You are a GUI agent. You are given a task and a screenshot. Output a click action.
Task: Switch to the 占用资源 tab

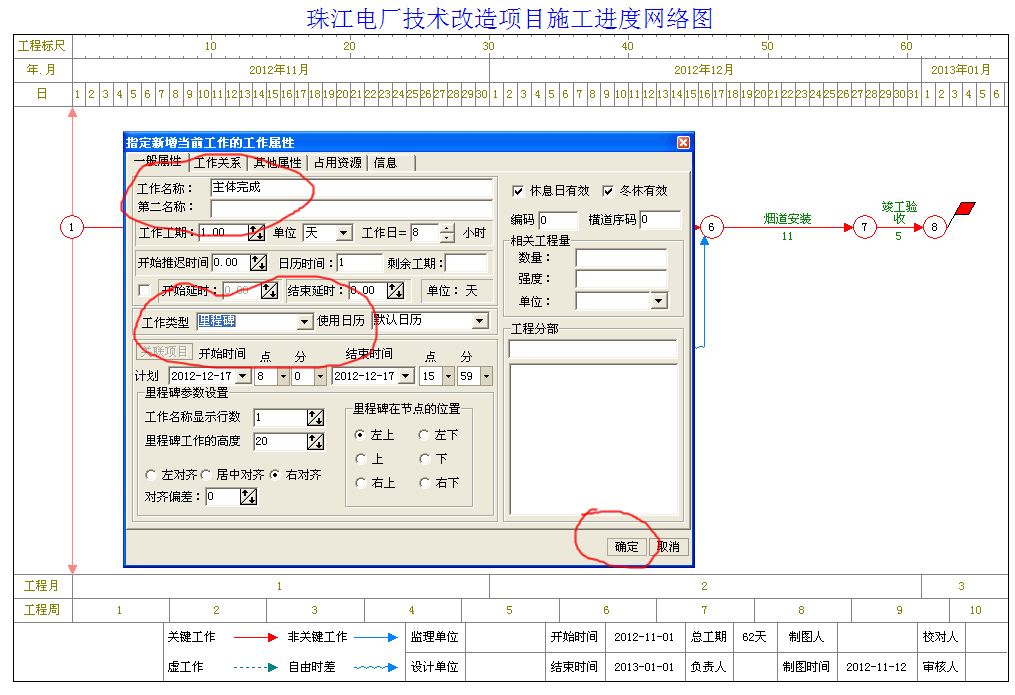pyautogui.click(x=337, y=163)
